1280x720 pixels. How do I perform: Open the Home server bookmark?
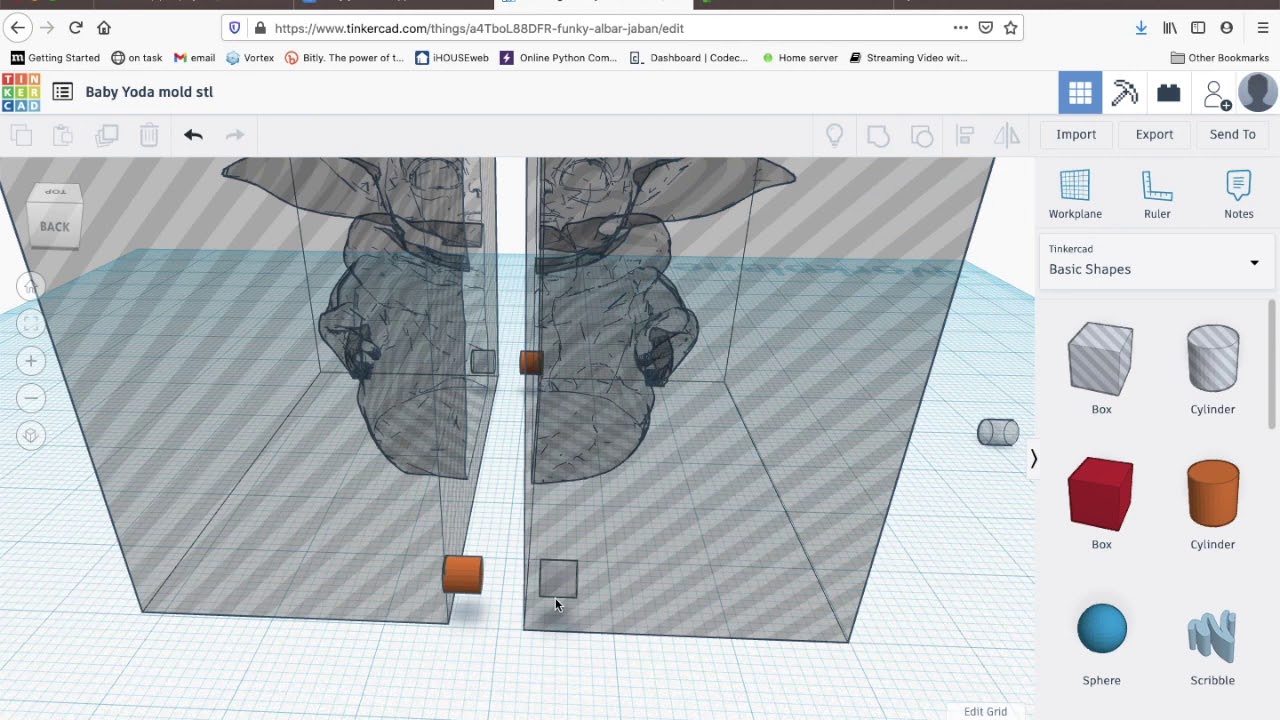(800, 58)
